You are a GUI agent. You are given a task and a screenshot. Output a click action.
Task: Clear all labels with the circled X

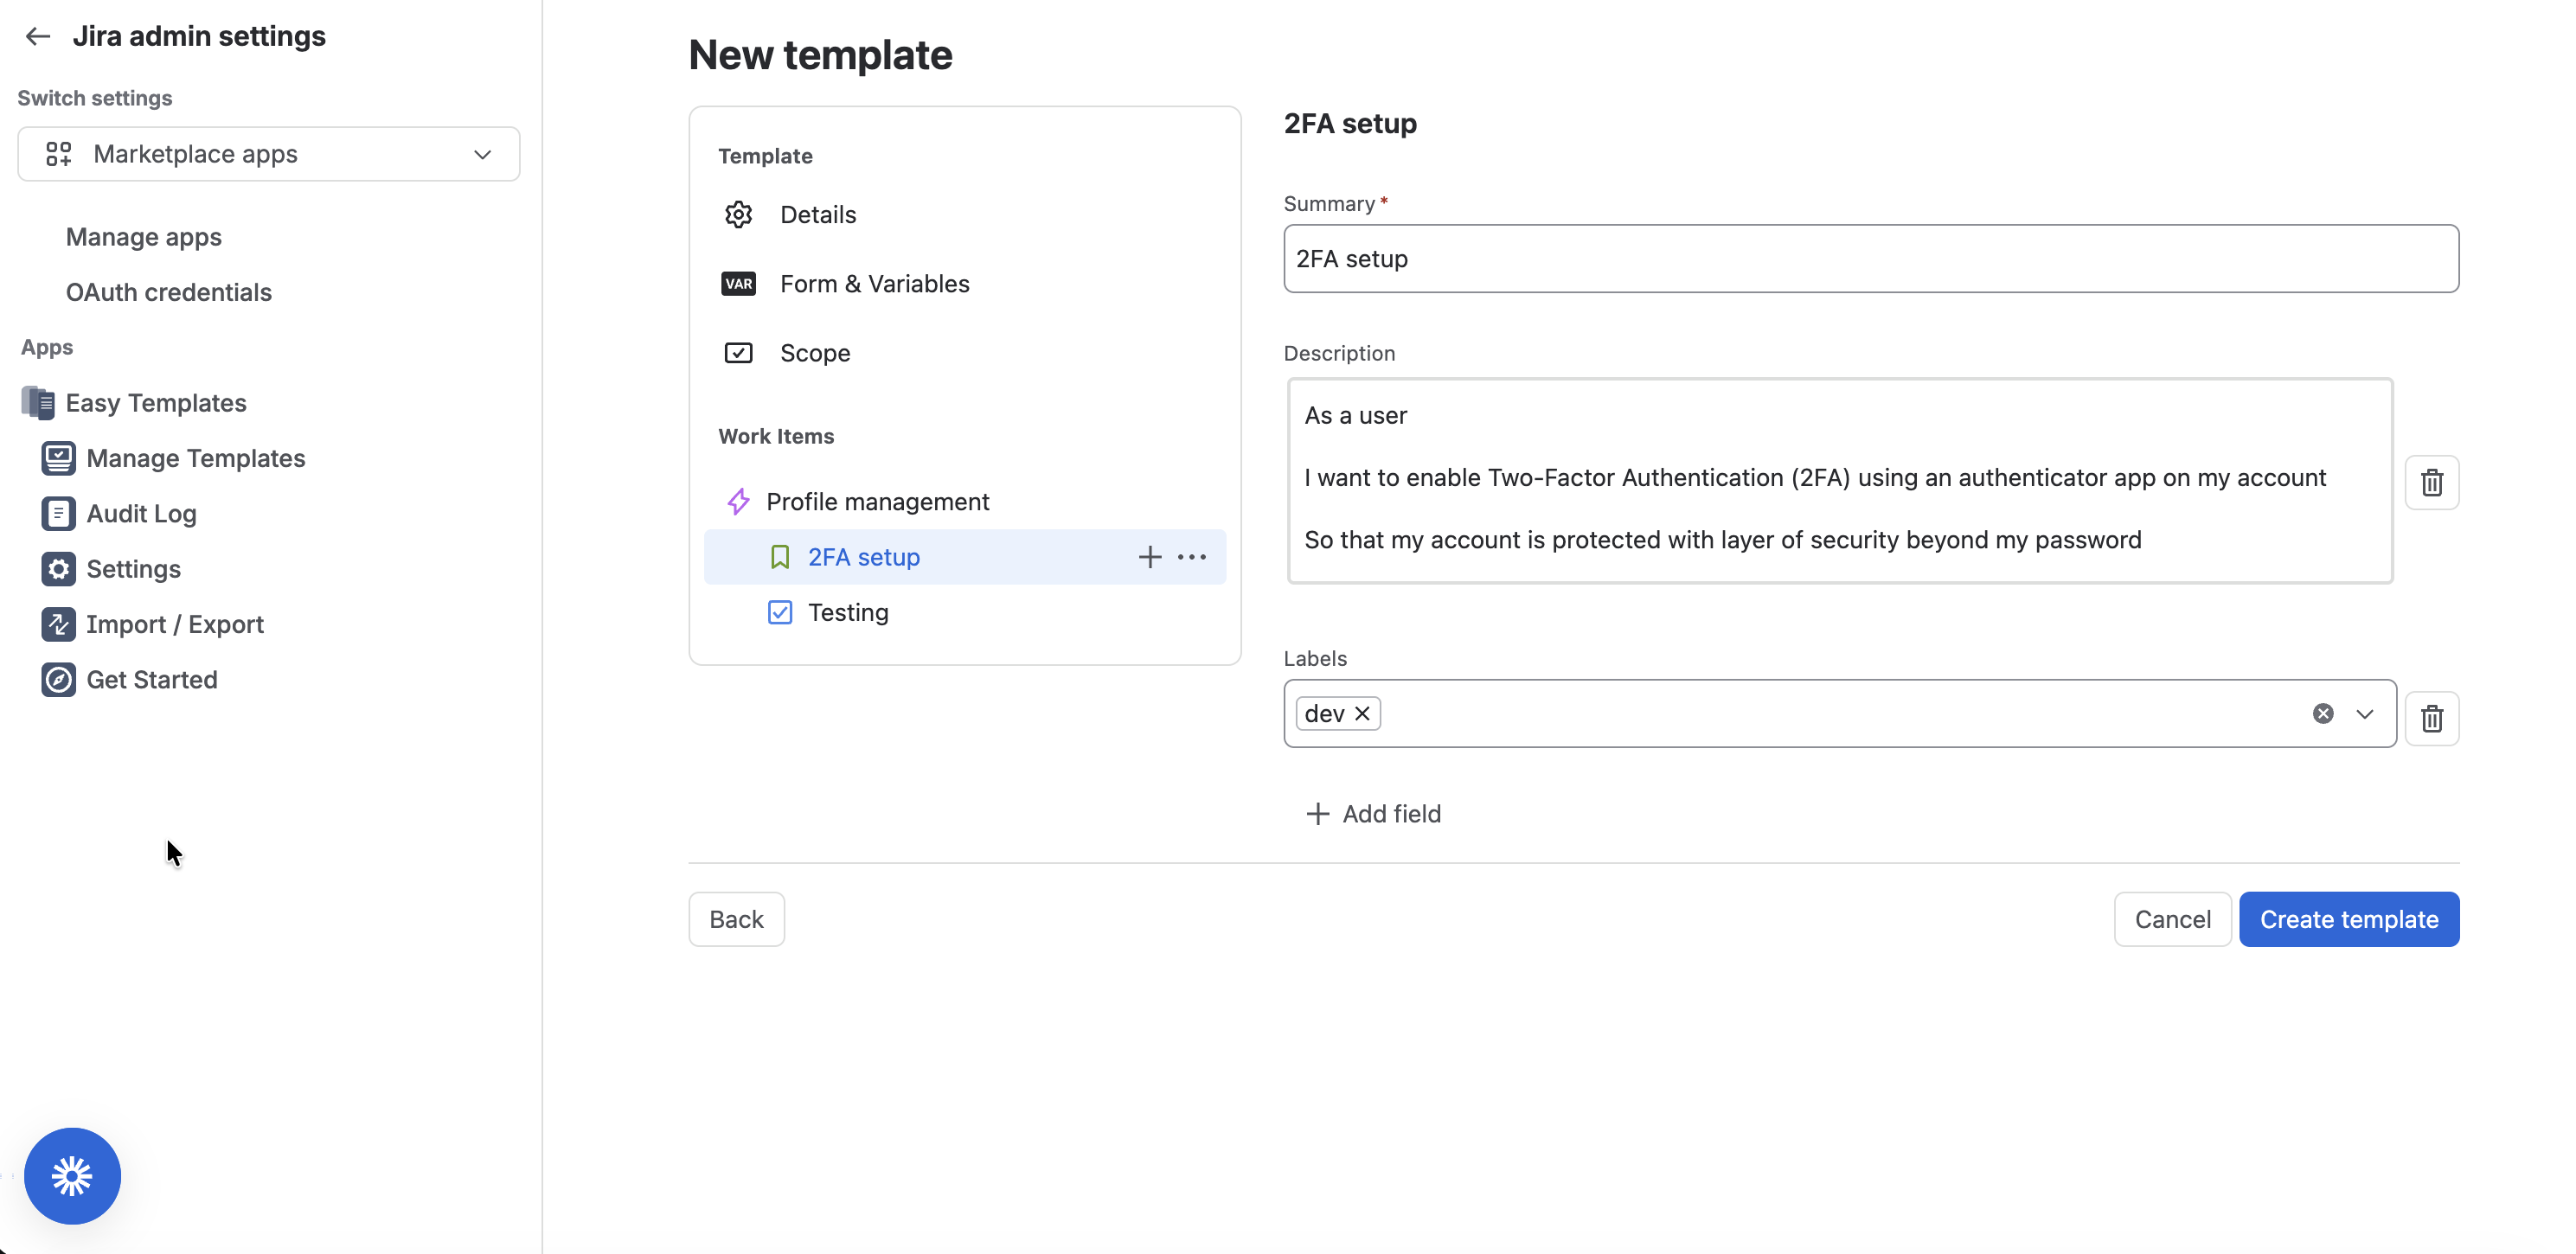2323,714
